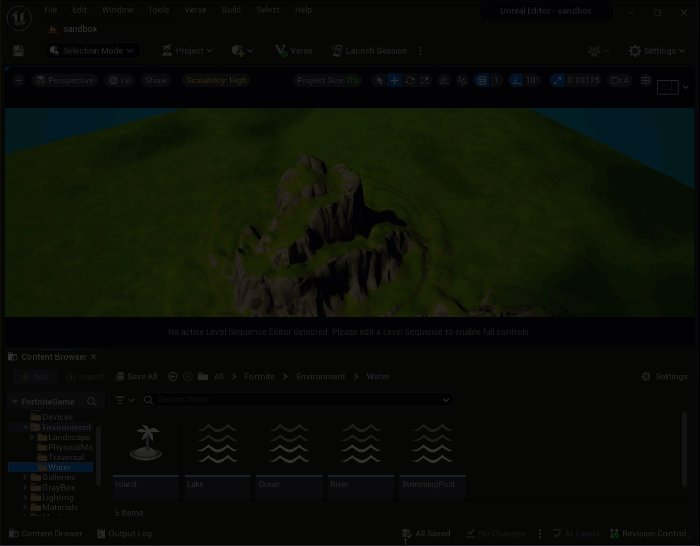
Task: Click the folder tree search icon
Action: [92, 402]
